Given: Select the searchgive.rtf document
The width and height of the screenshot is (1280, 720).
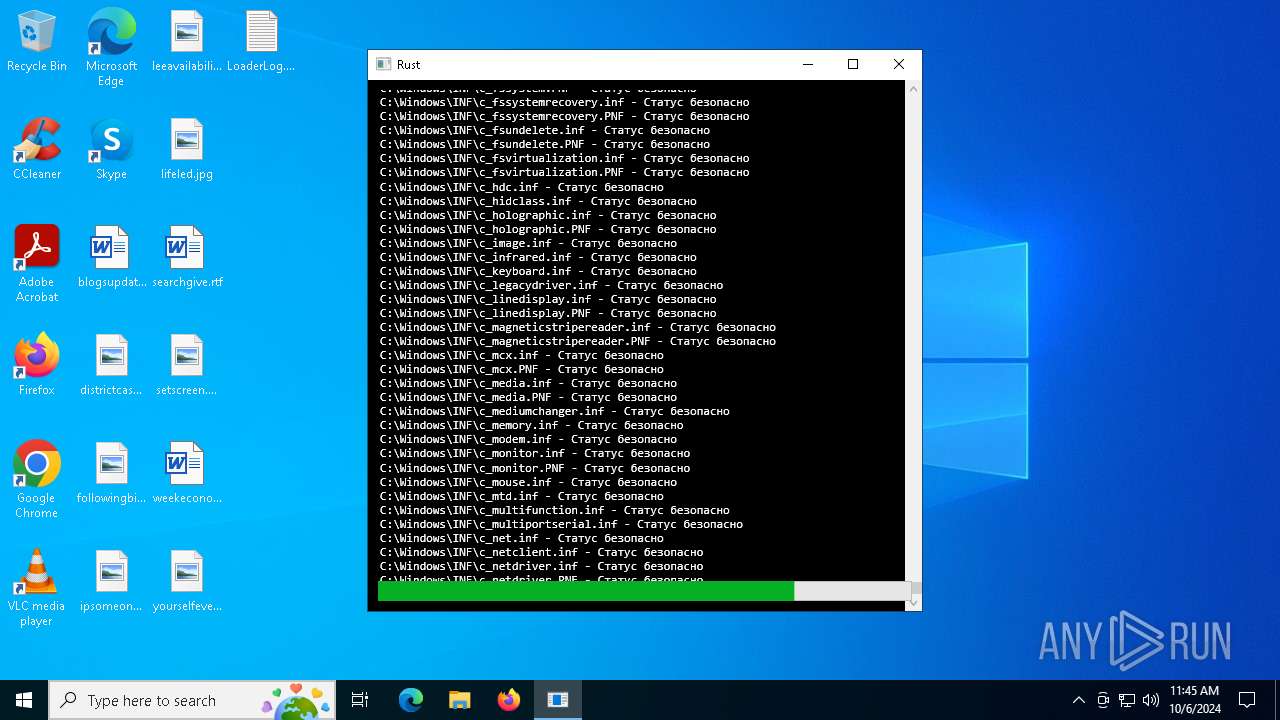Looking at the screenshot, I should coord(186,258).
